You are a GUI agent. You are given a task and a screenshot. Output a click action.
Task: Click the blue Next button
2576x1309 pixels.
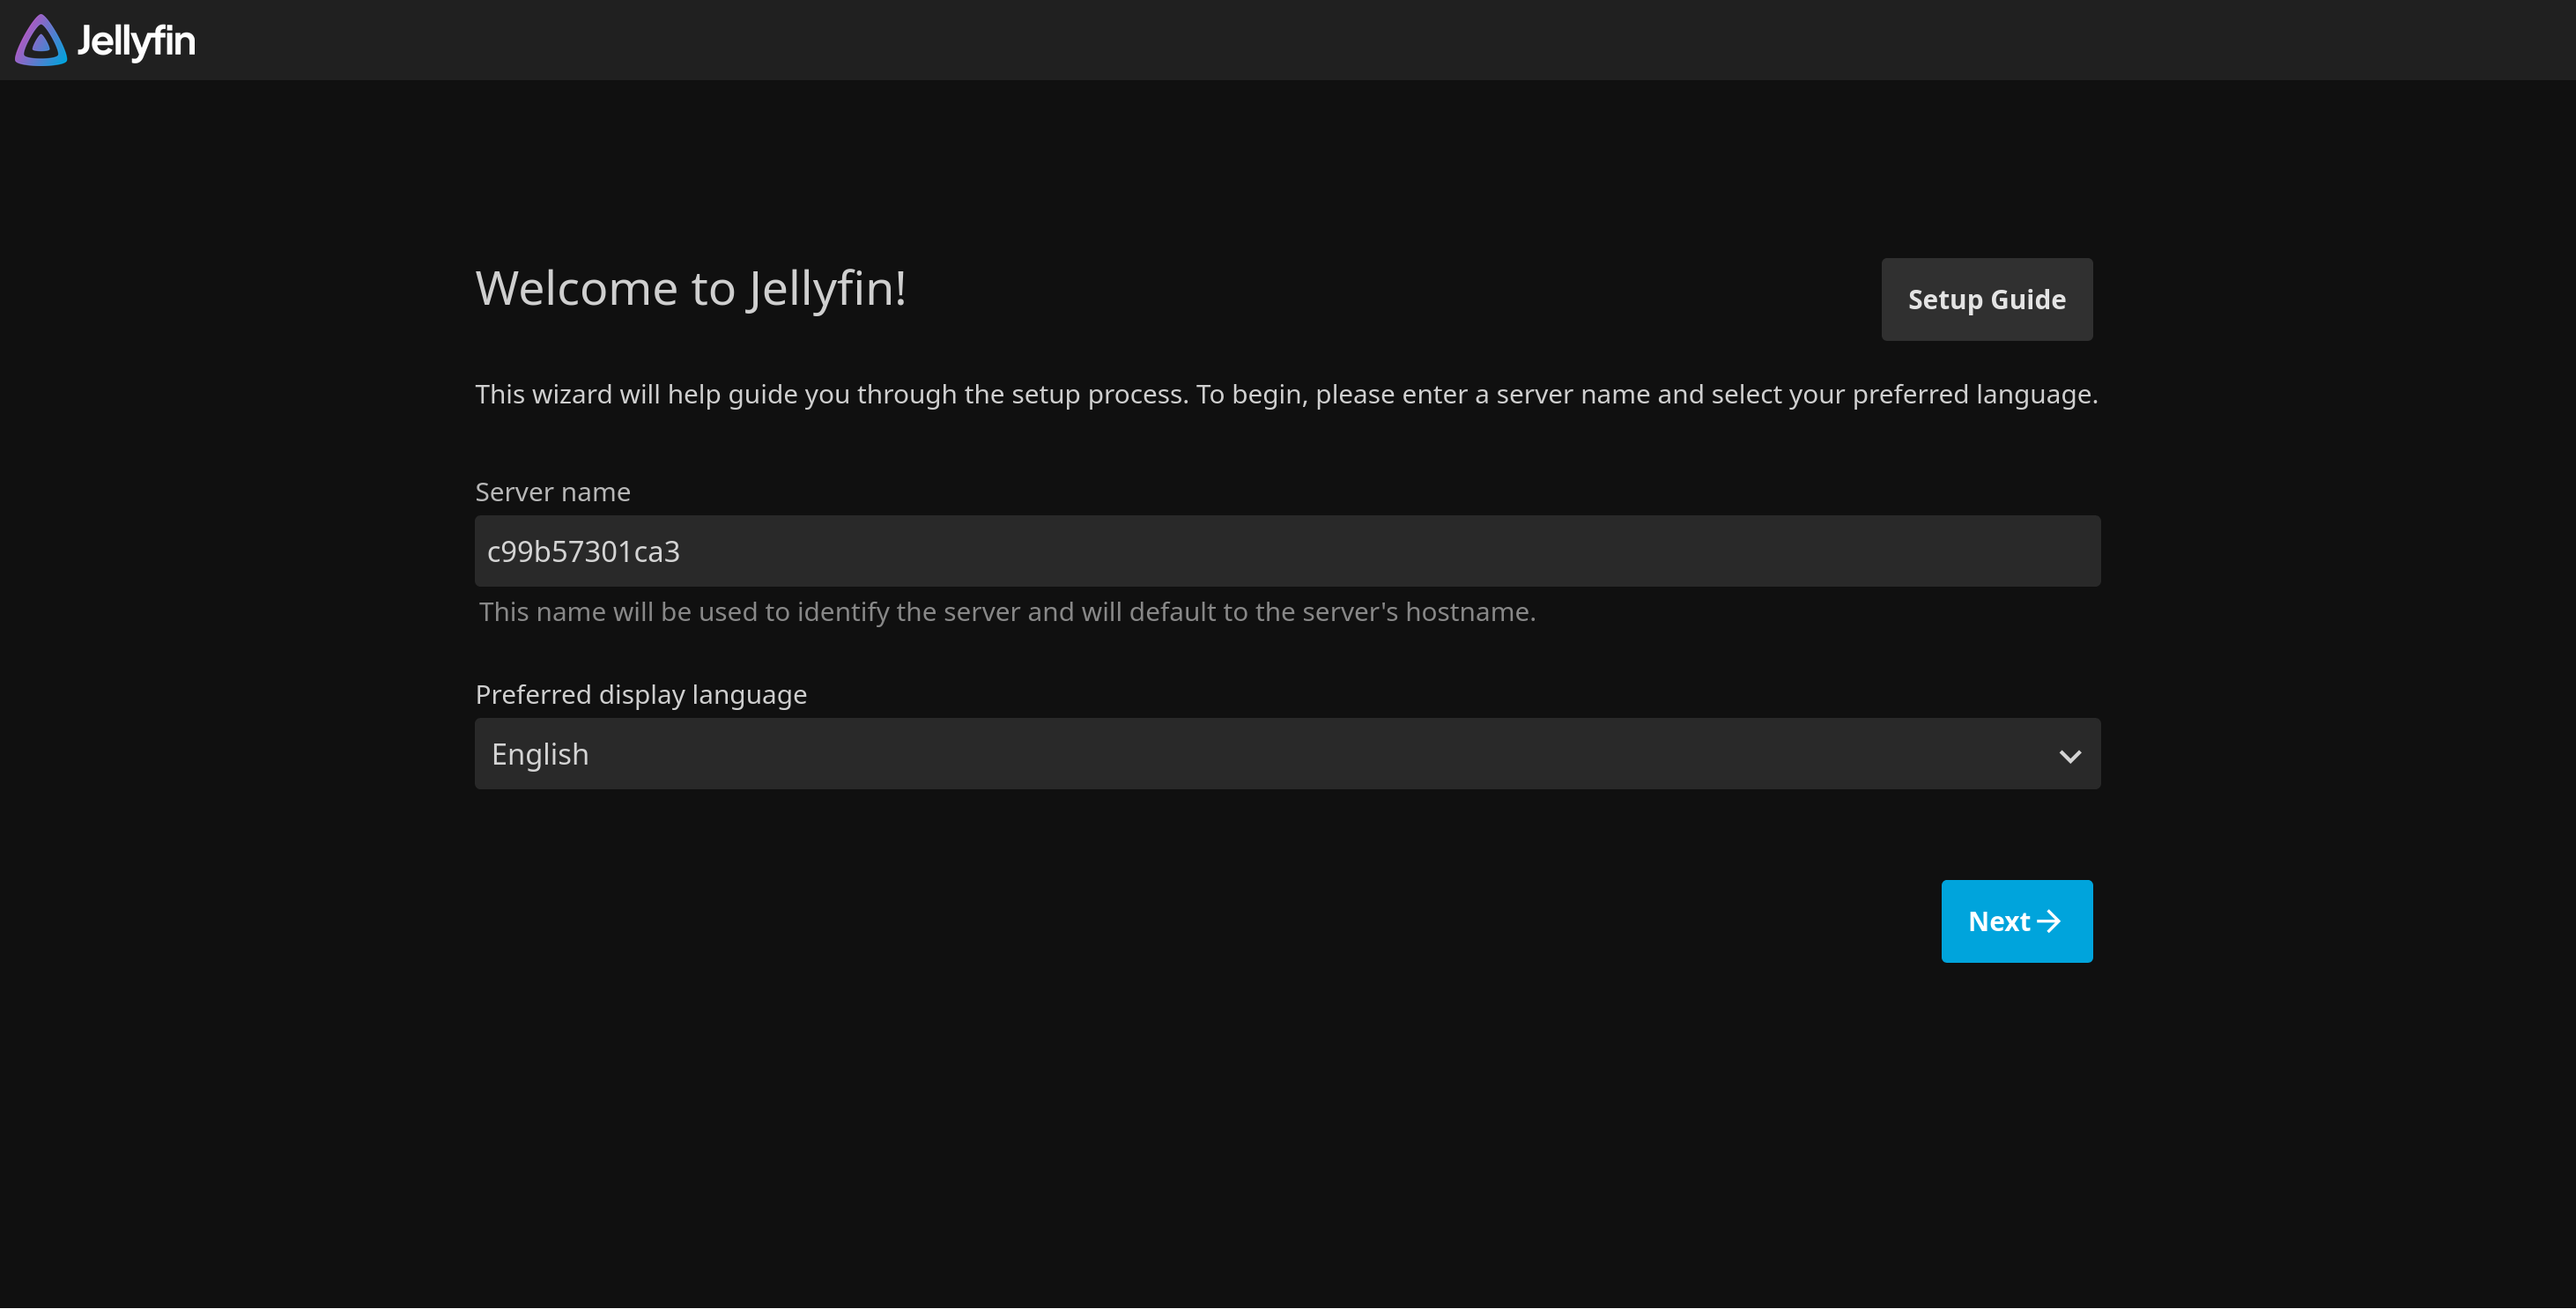(x=2016, y=920)
